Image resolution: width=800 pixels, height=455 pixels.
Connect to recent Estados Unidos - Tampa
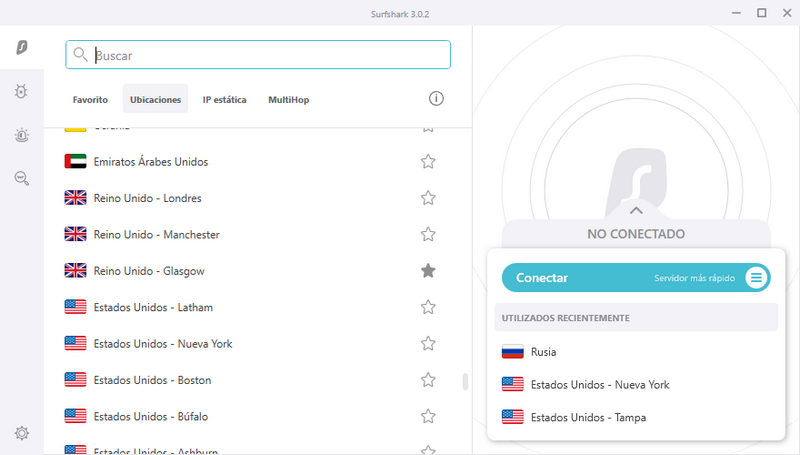tap(636, 417)
